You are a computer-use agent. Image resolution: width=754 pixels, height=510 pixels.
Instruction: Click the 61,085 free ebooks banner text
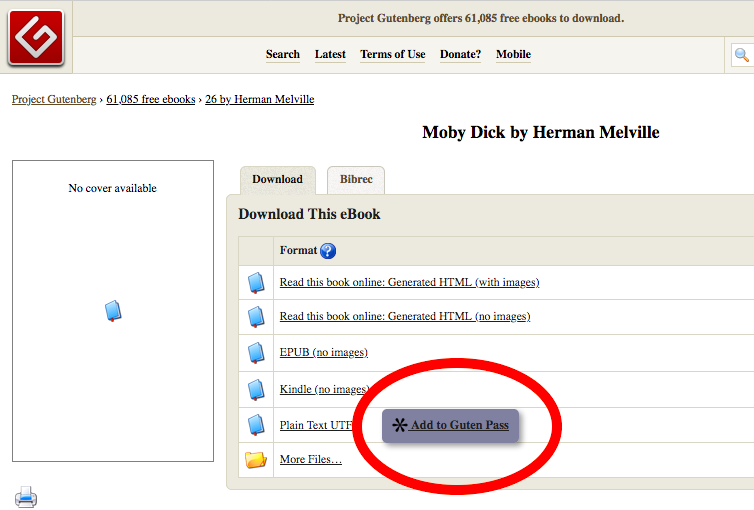click(x=481, y=18)
